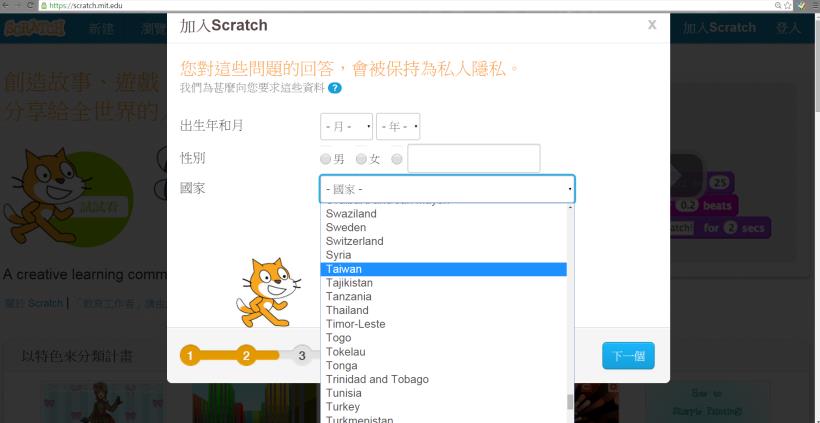Screen dimensions: 820x423
Task: Choose Turkey from the country list
Action: pyautogui.click(x=443, y=407)
